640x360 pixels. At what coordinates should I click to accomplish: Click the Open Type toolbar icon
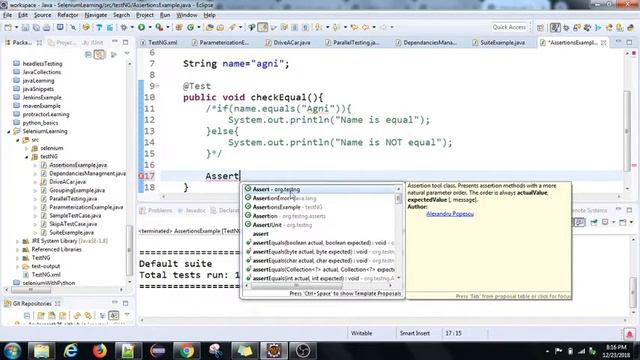coord(209,27)
